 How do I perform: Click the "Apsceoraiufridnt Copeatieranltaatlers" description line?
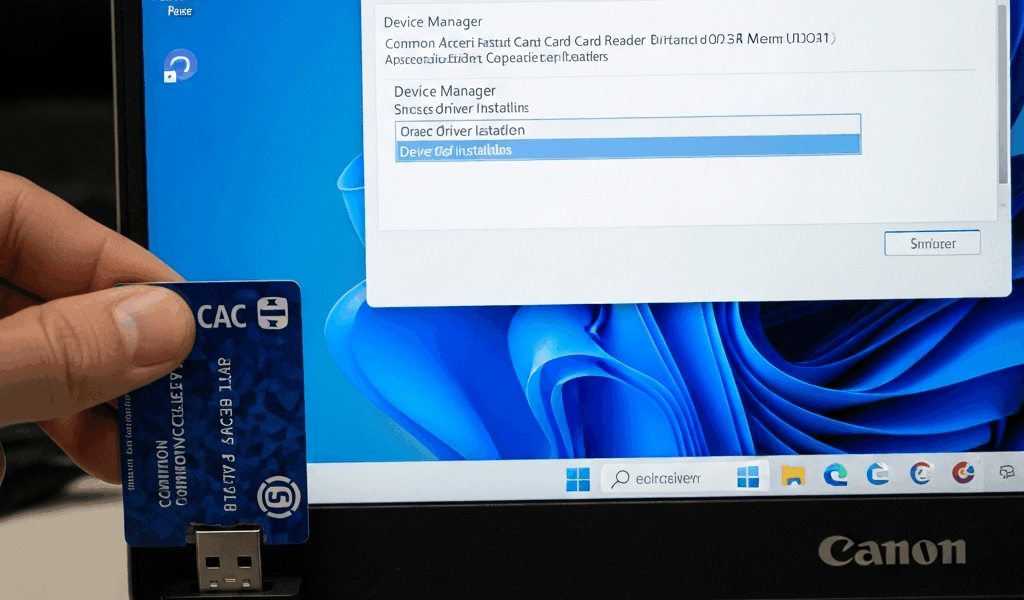[496, 57]
